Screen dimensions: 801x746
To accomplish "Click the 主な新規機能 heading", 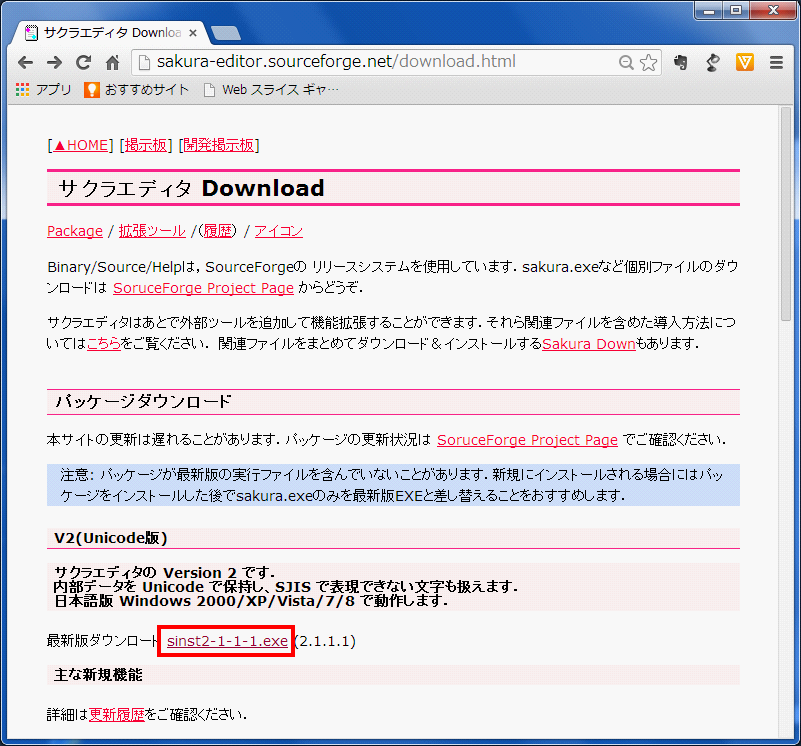I will [98, 675].
